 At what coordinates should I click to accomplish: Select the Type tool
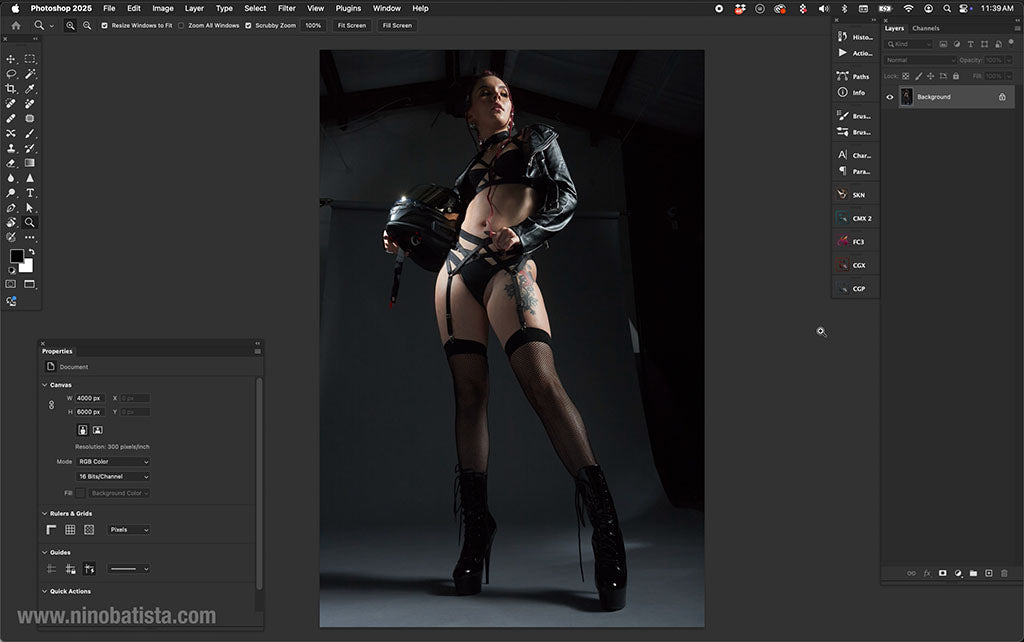tap(29, 192)
